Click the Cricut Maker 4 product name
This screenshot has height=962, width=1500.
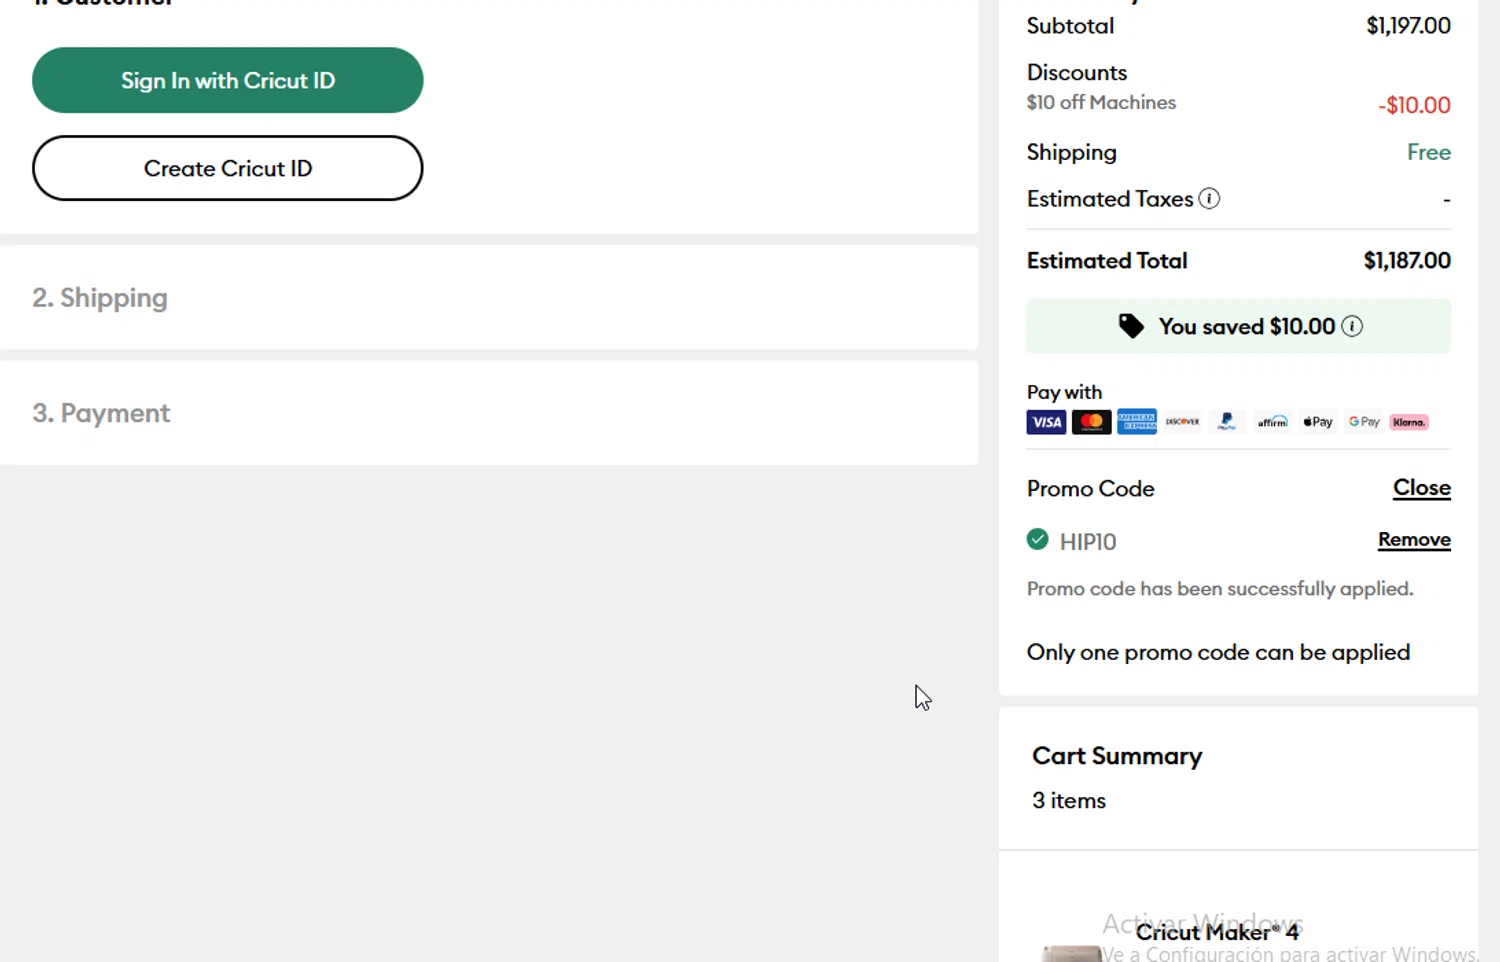pos(1217,932)
